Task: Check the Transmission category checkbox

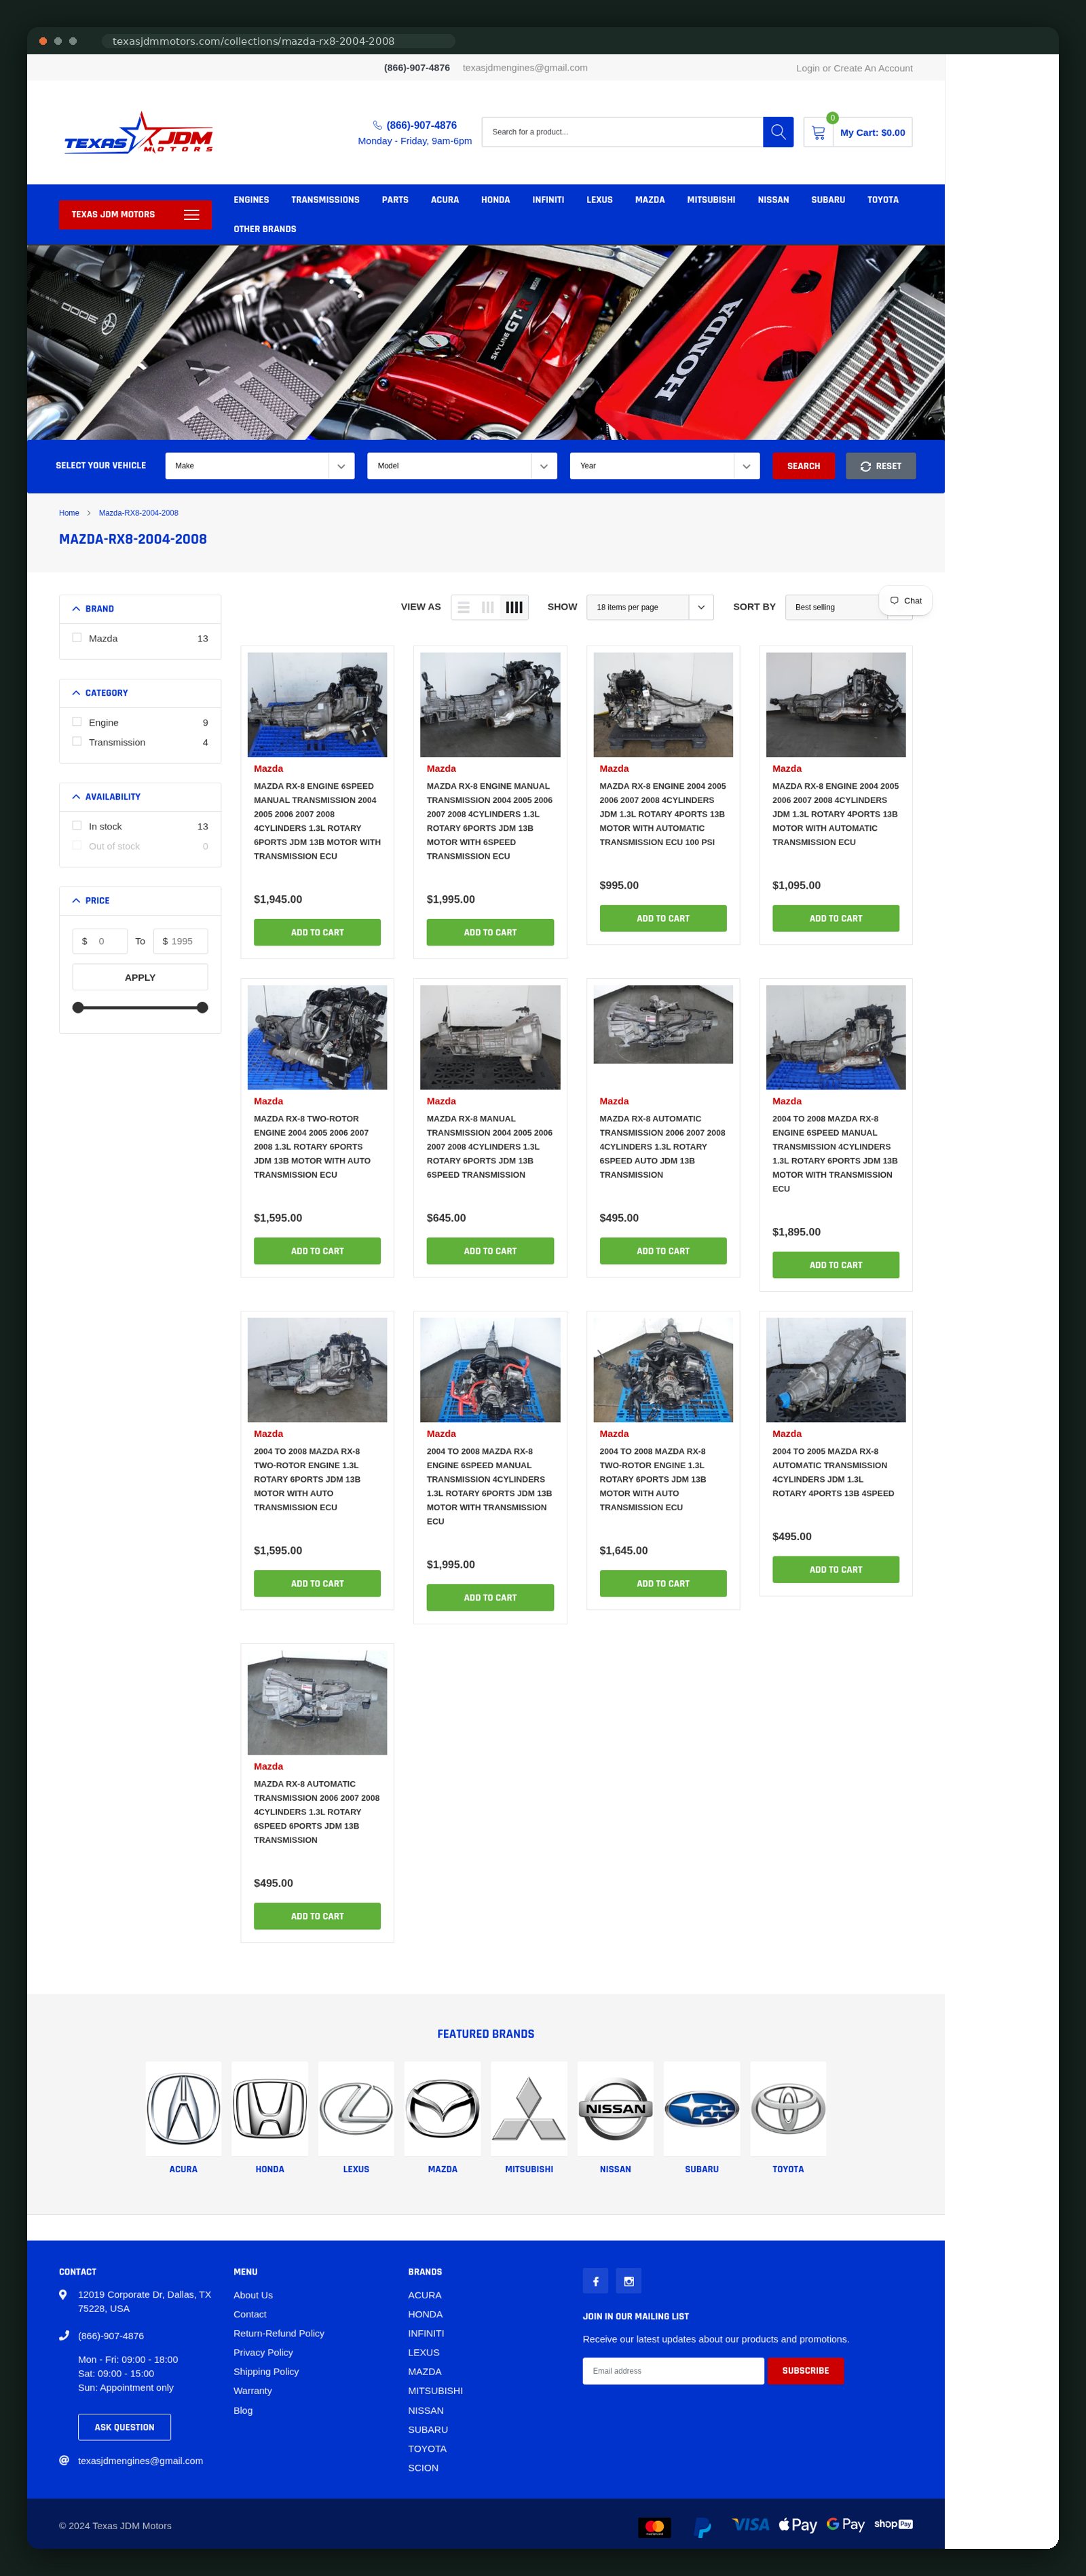Action: pyautogui.click(x=77, y=742)
